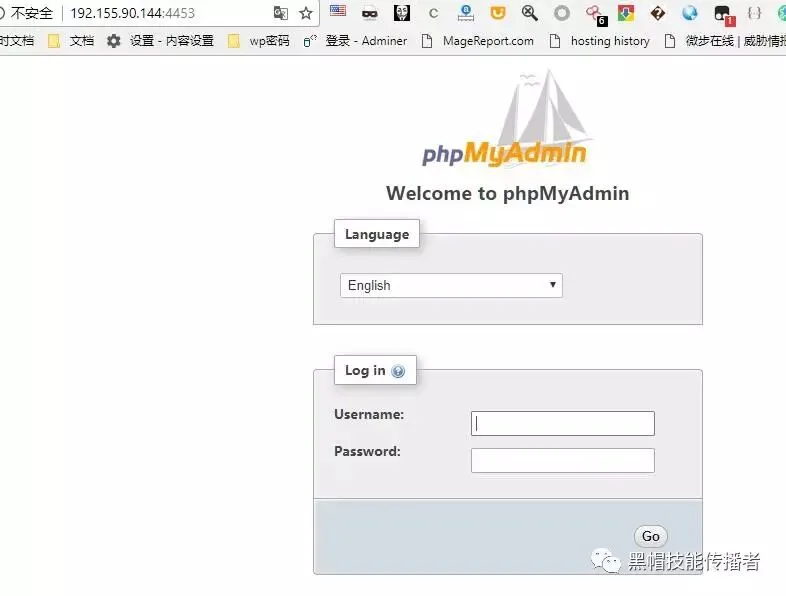Open the Guy Fawkes mask extension
The image size is (786, 596).
pyautogui.click(x=402, y=13)
